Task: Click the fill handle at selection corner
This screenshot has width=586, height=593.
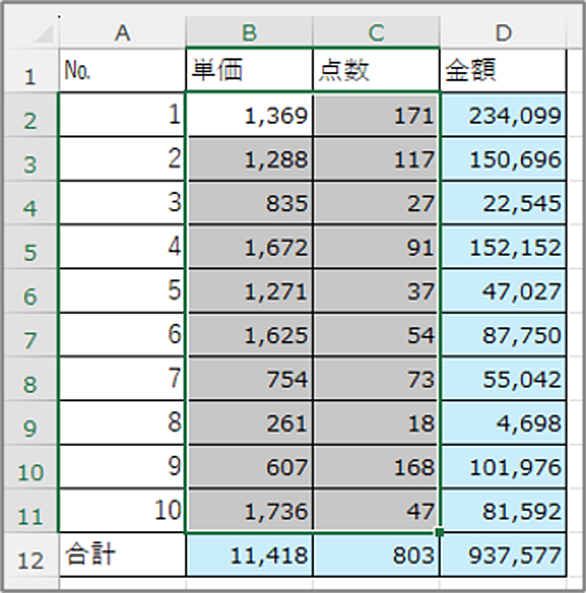Action: [439, 532]
